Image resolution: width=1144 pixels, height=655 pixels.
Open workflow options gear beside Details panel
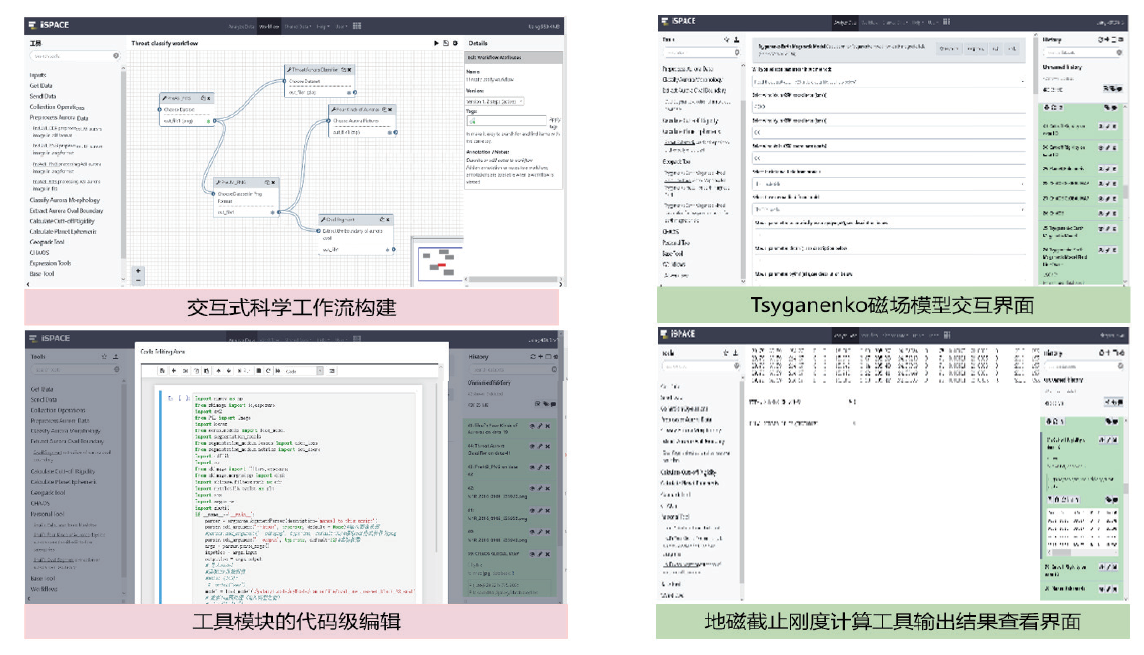click(455, 43)
